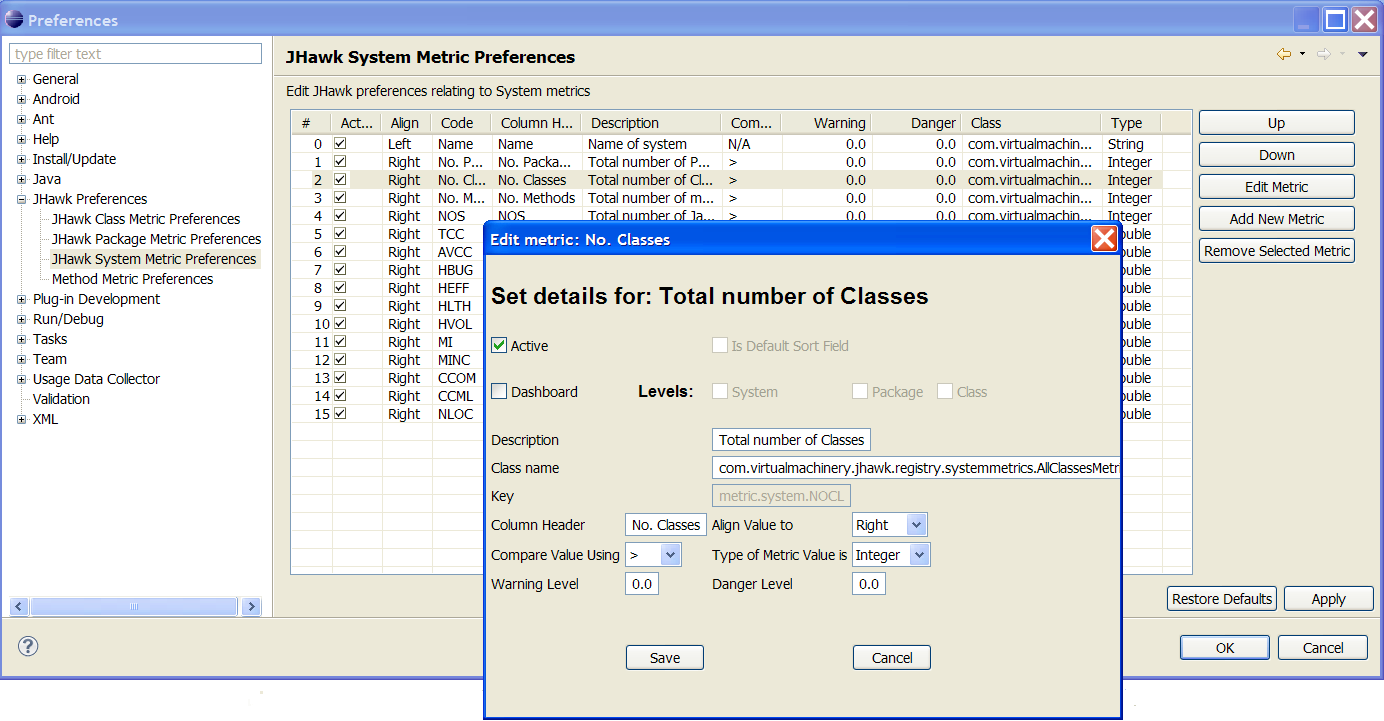Toggle active checkbox for row 9 HLTH

pos(340,306)
